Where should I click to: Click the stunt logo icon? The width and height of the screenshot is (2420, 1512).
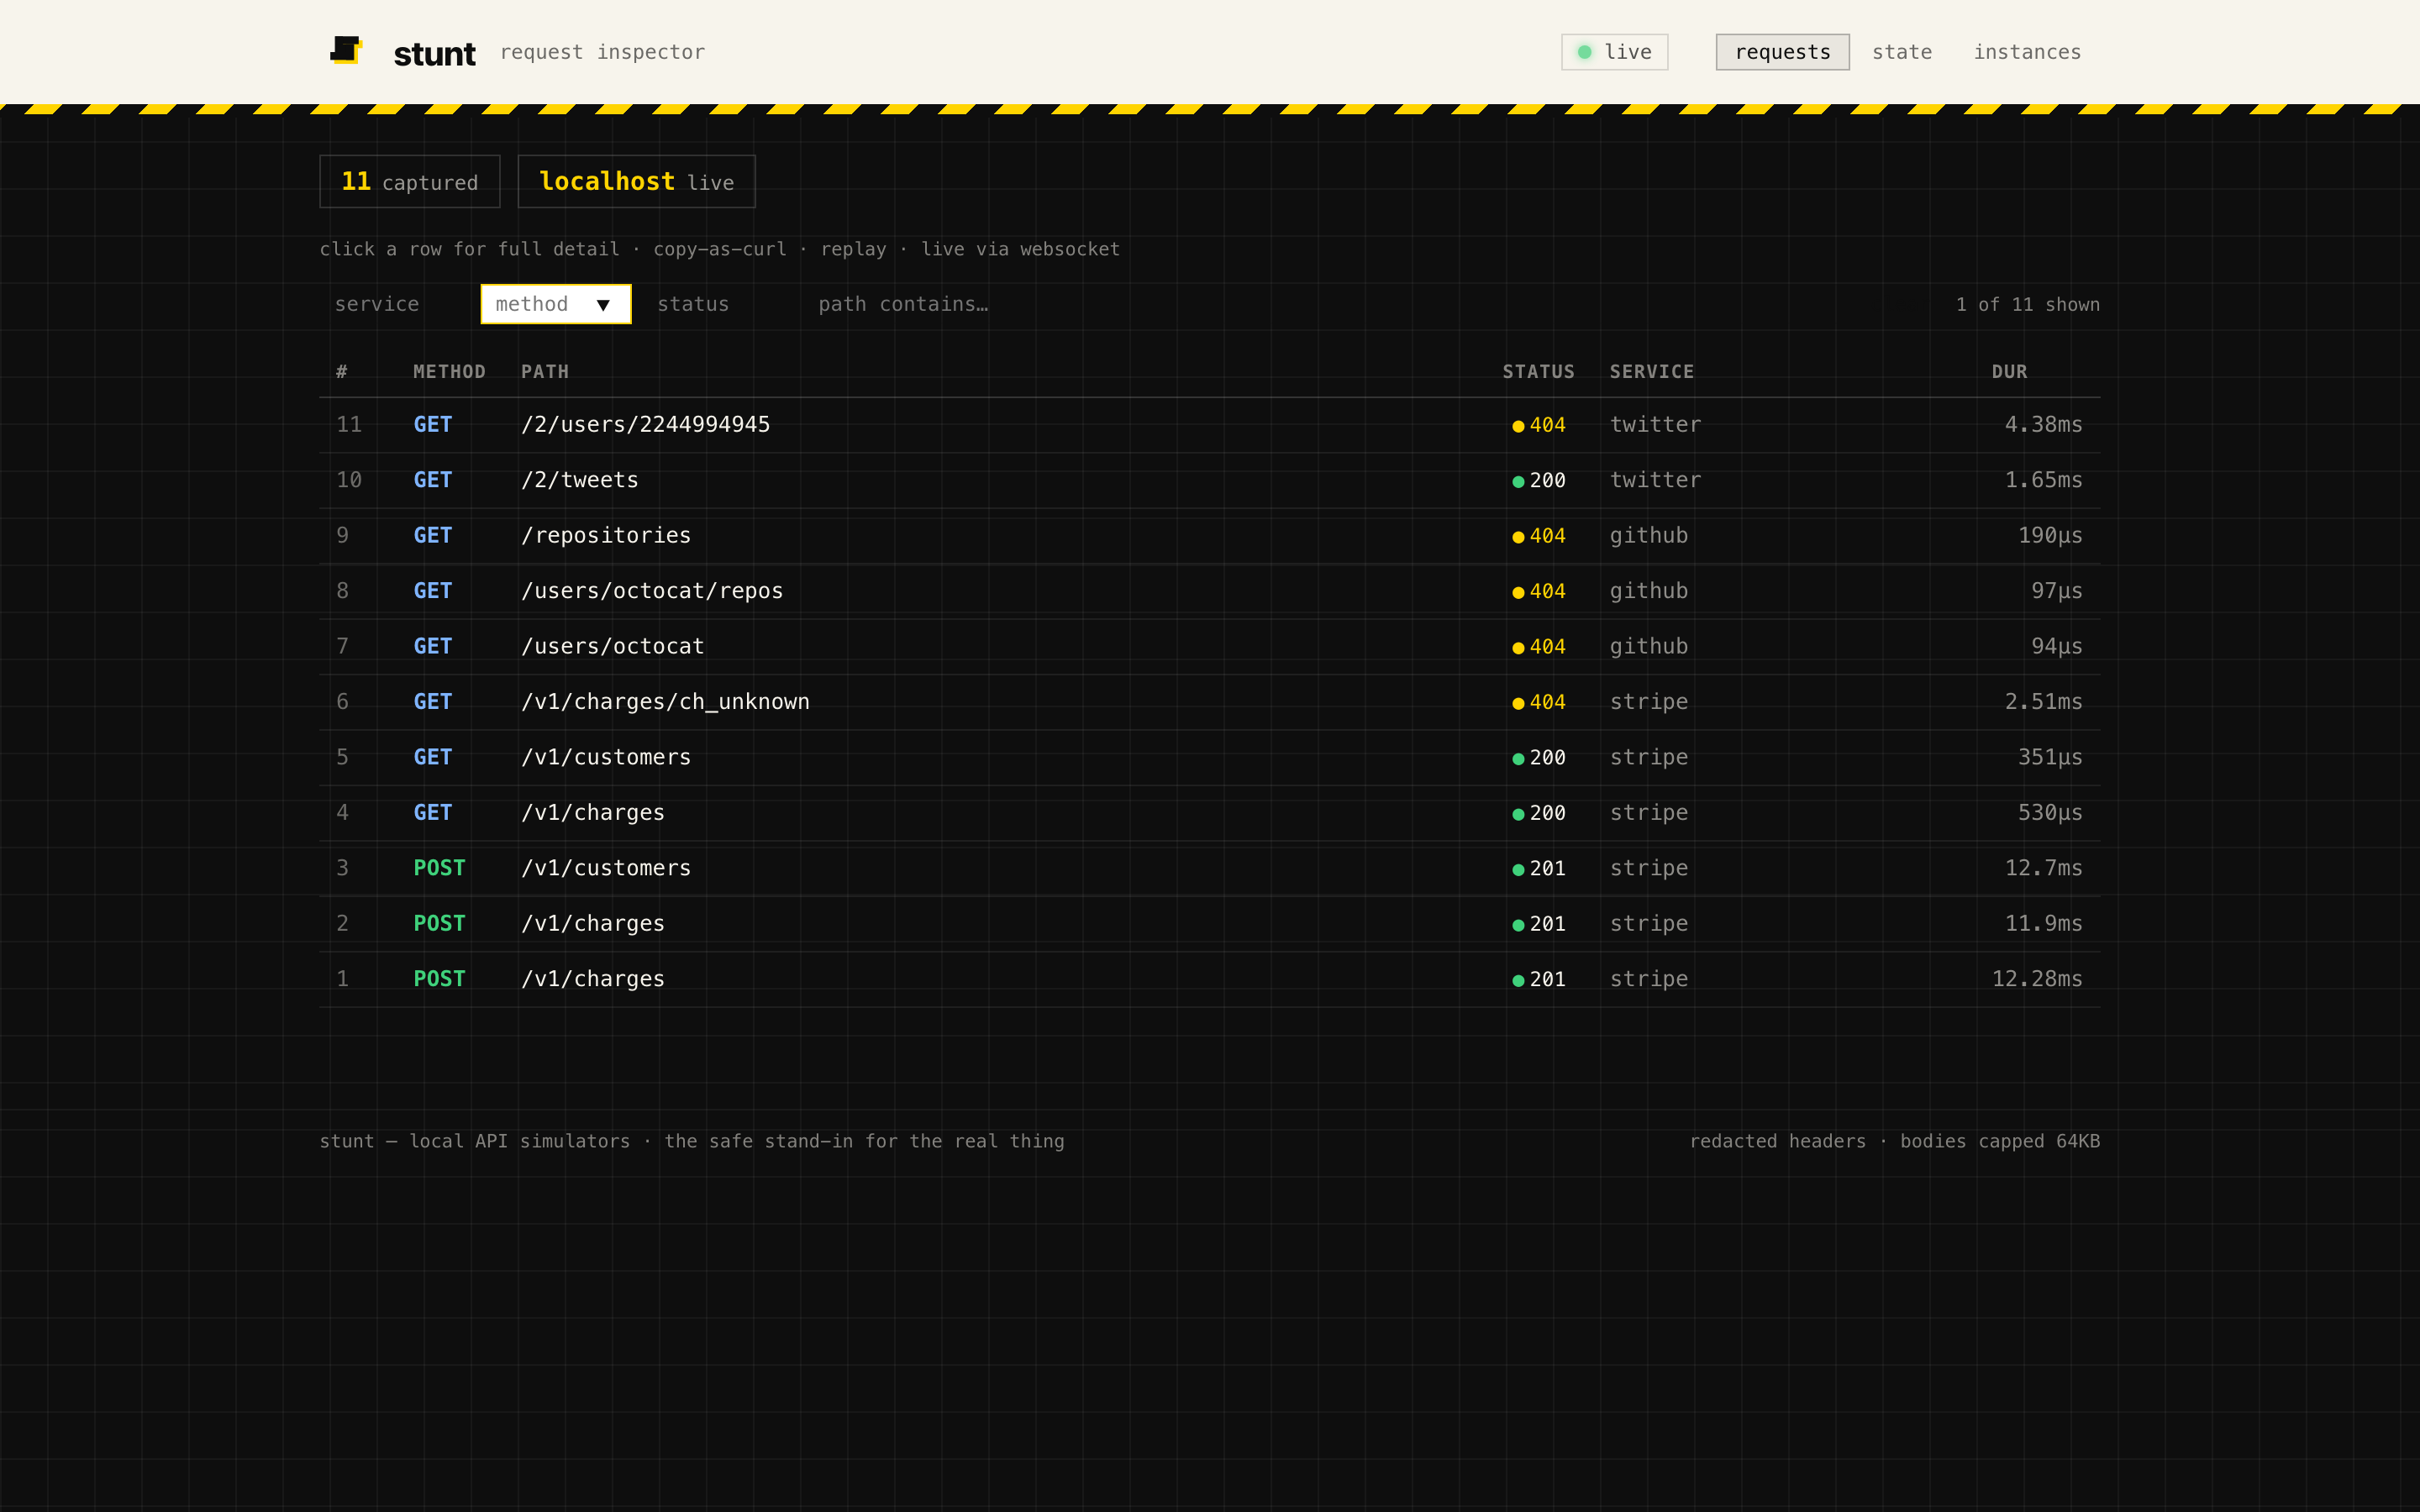(x=346, y=50)
